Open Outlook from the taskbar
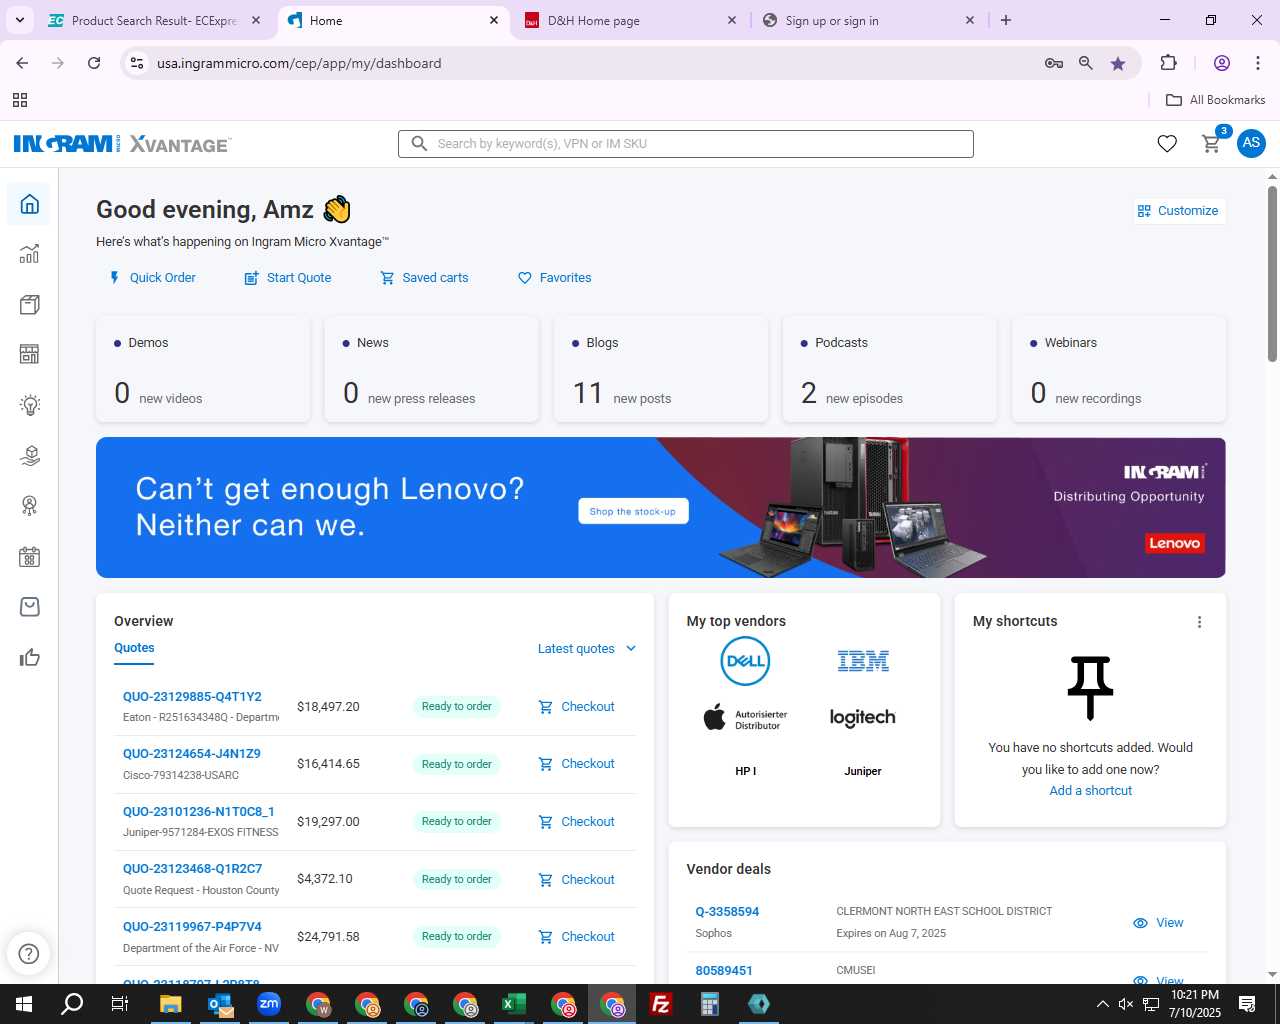This screenshot has height=1024, width=1280. pyautogui.click(x=220, y=1004)
